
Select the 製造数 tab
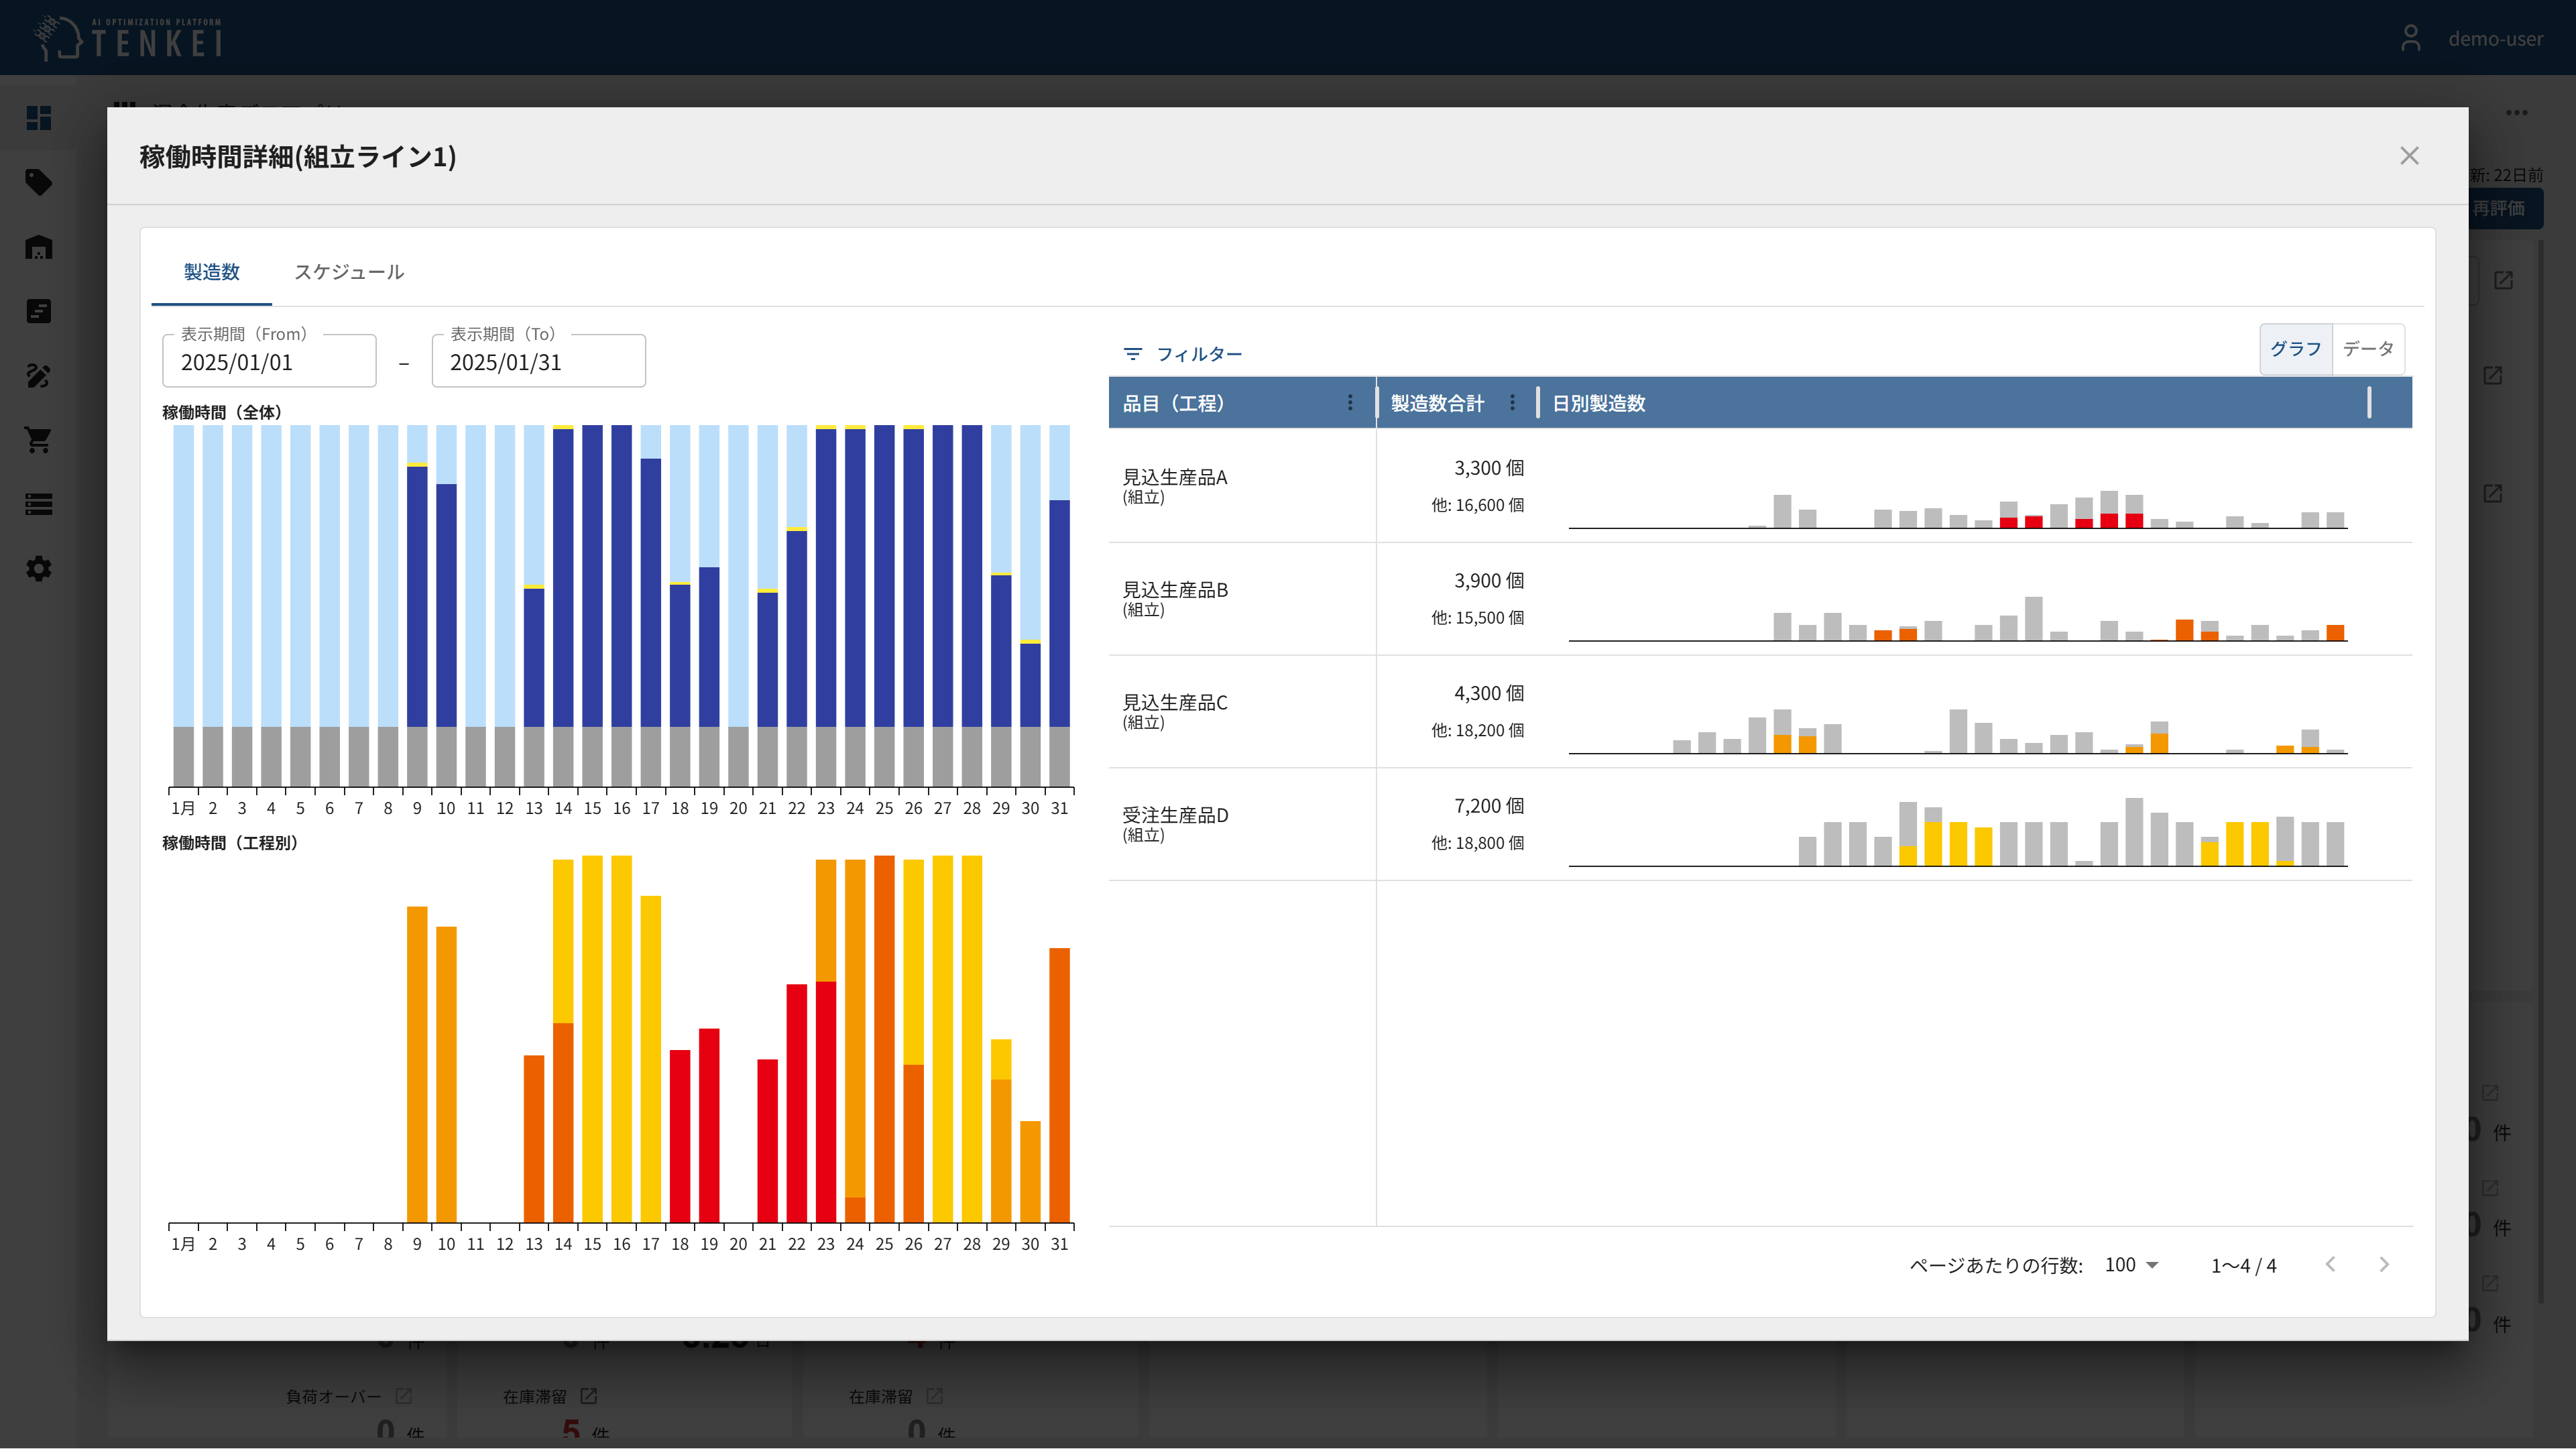211,272
